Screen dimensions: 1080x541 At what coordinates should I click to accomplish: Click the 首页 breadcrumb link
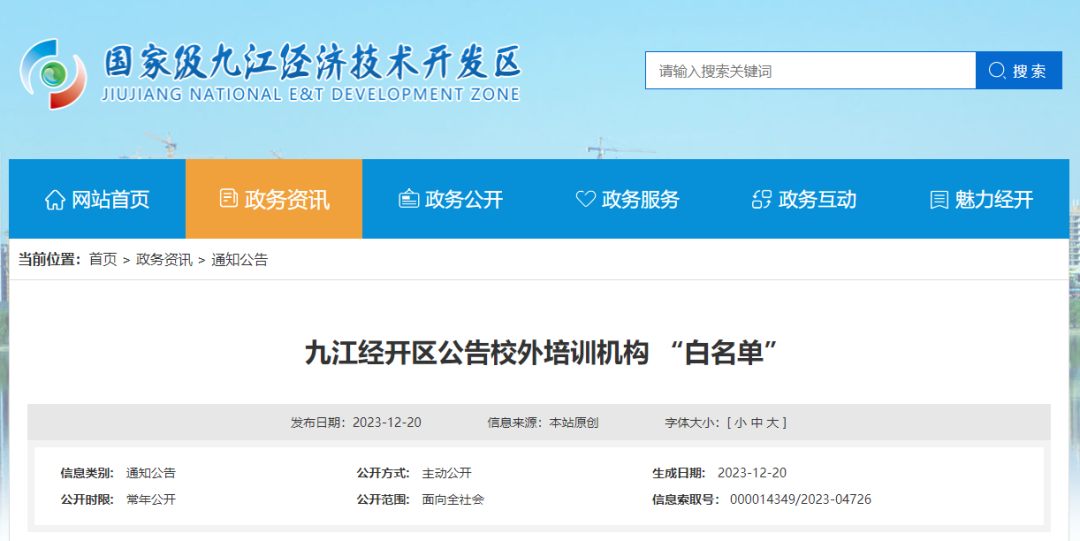point(103,260)
